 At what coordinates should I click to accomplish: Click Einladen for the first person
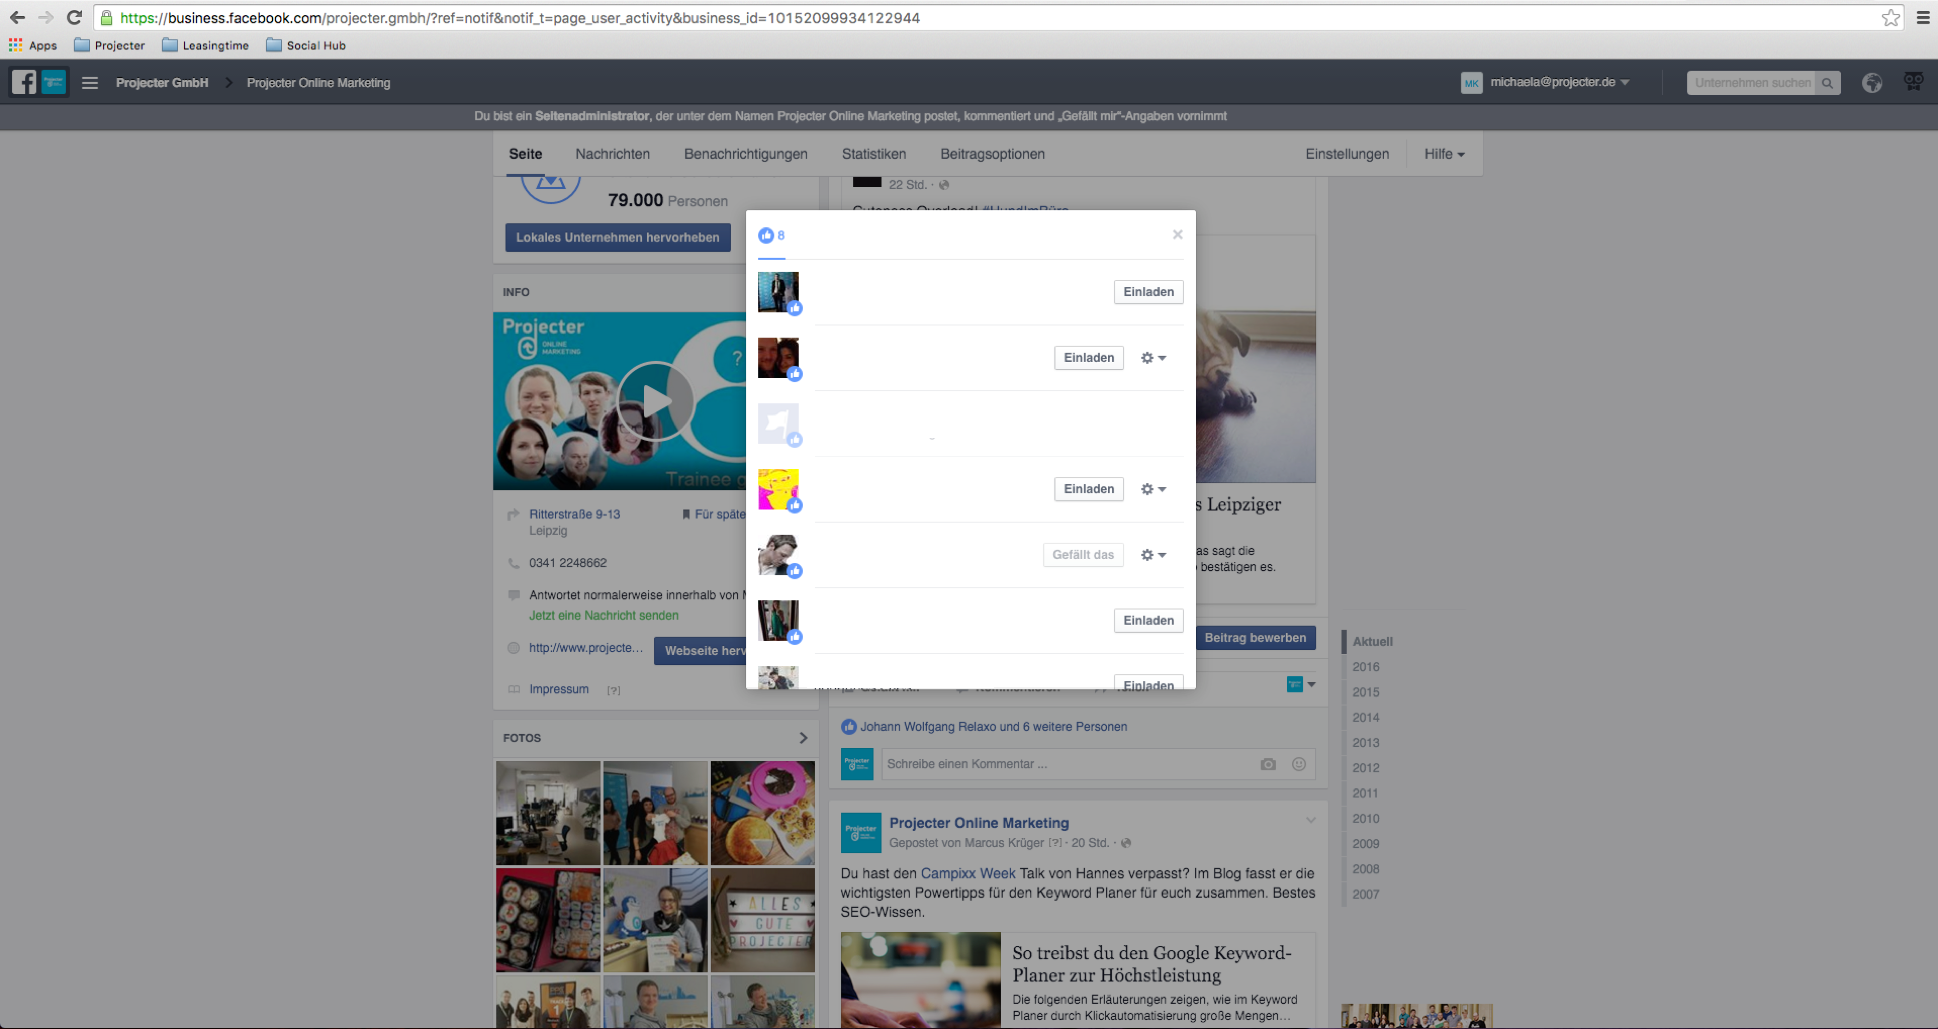pyautogui.click(x=1149, y=292)
